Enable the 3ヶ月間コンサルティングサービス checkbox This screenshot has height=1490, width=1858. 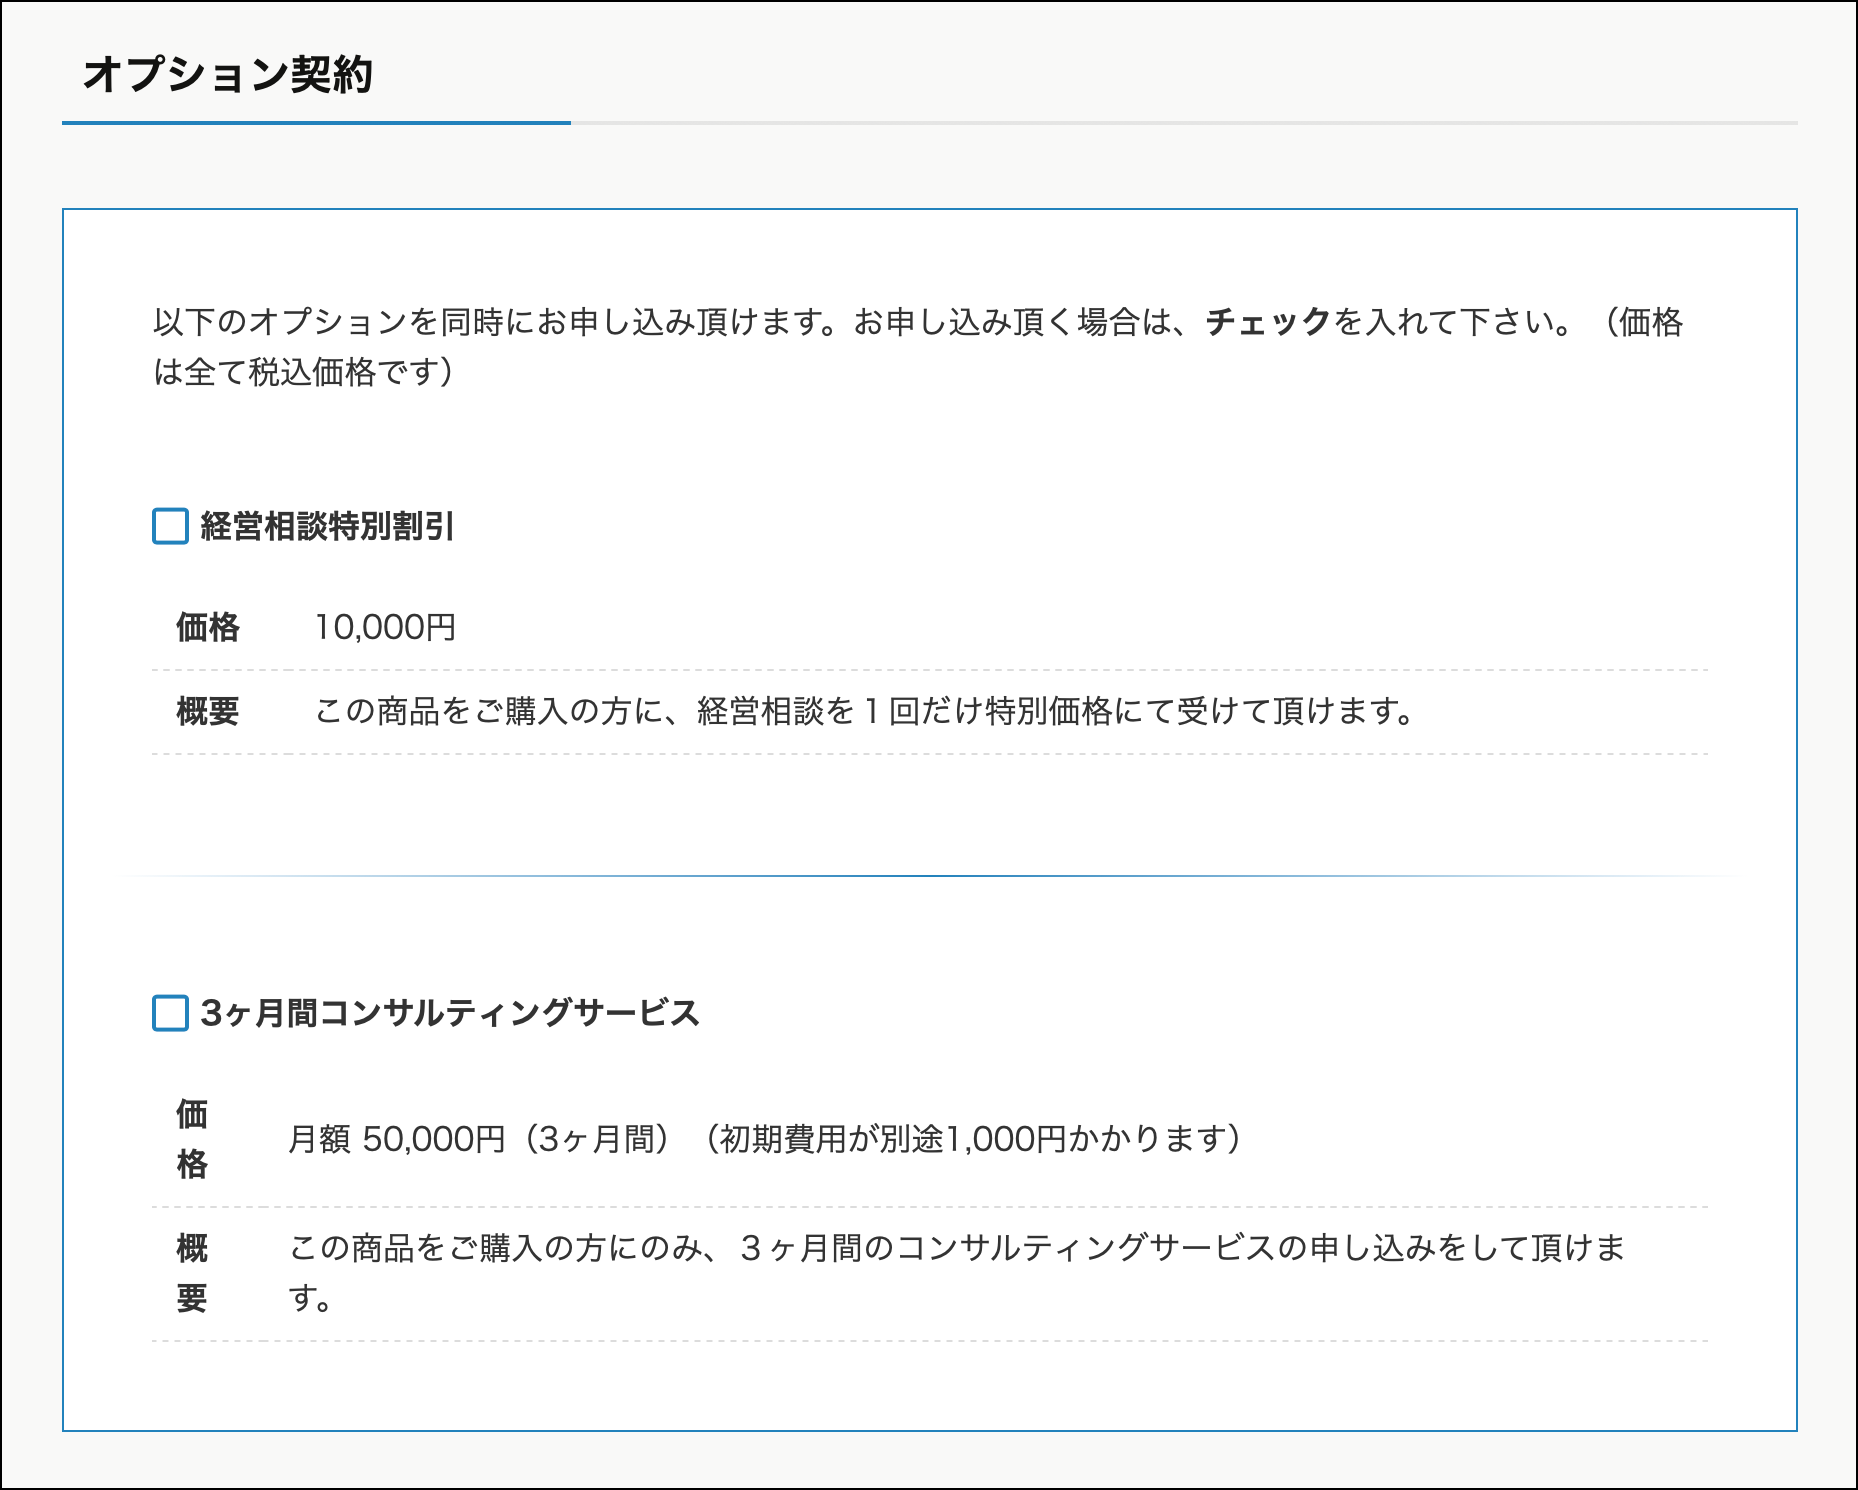pyautogui.click(x=170, y=1013)
